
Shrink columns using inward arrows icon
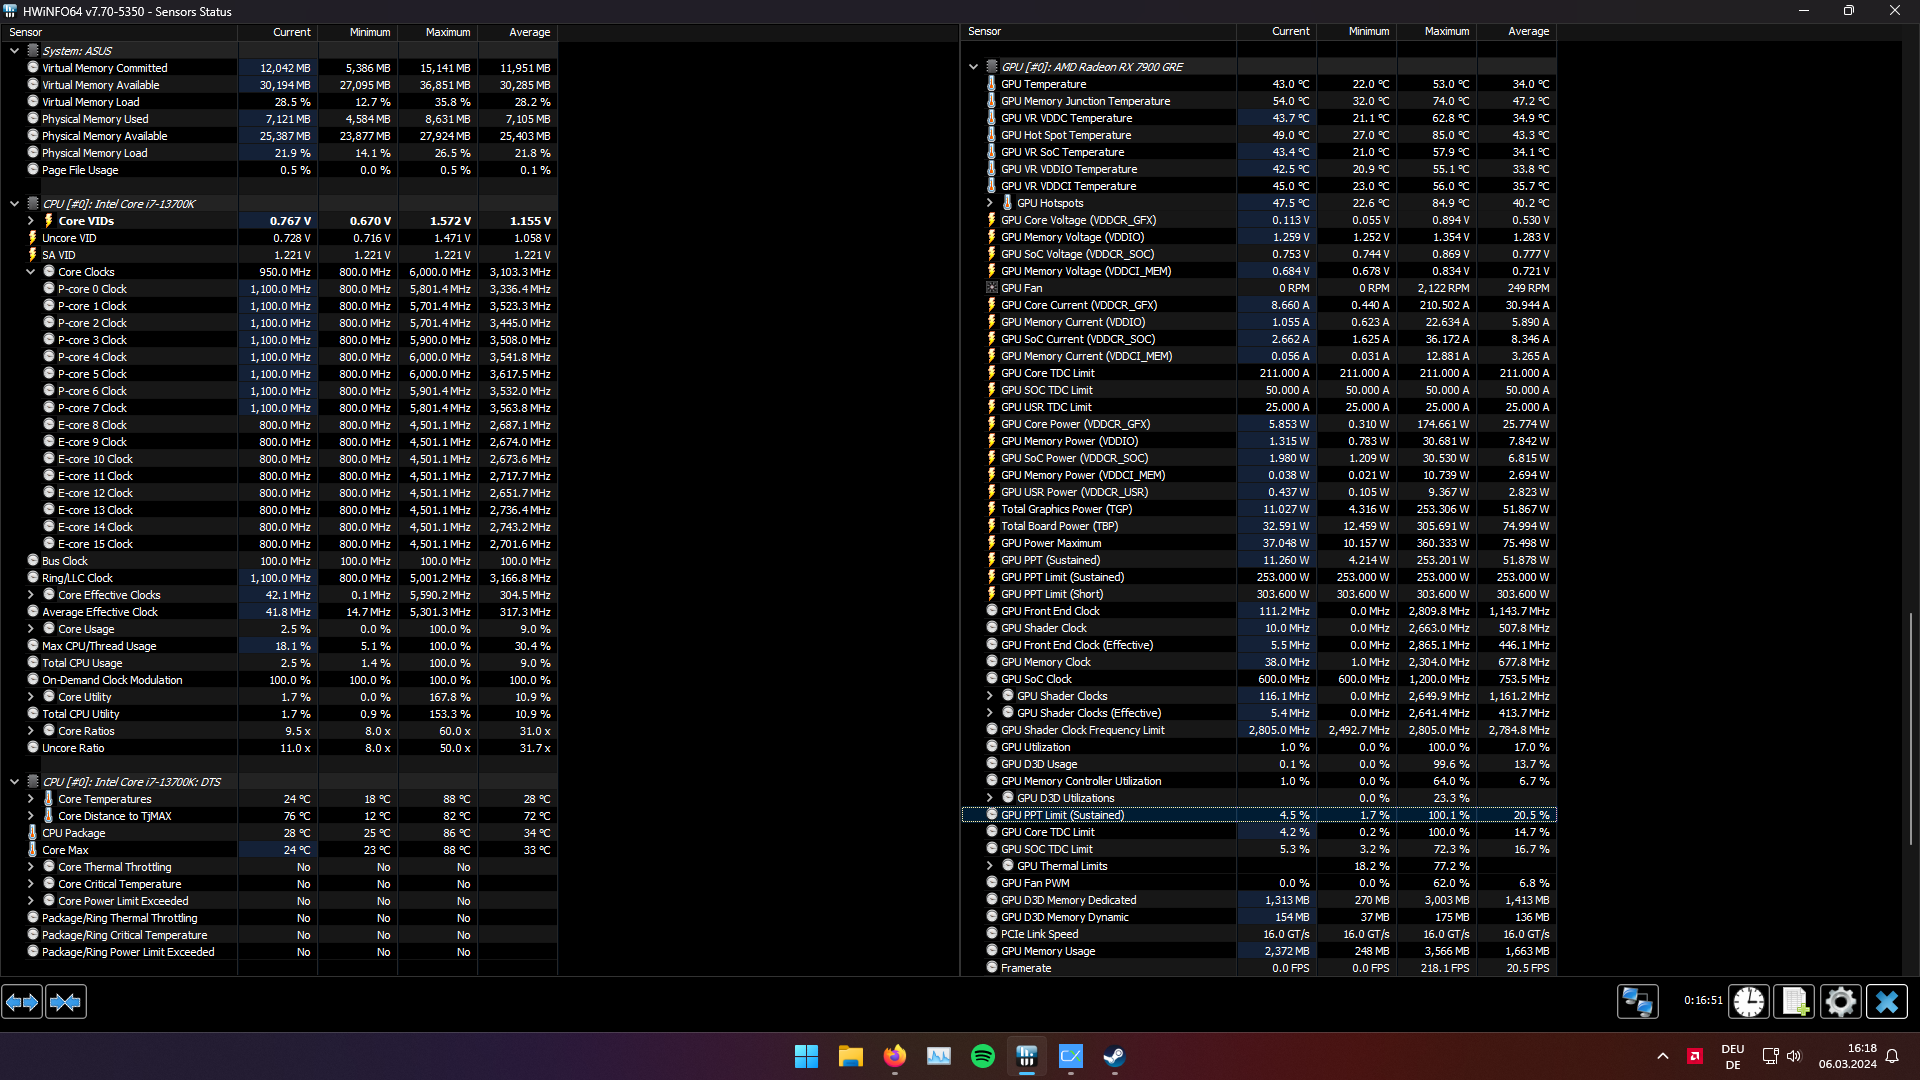65,1001
